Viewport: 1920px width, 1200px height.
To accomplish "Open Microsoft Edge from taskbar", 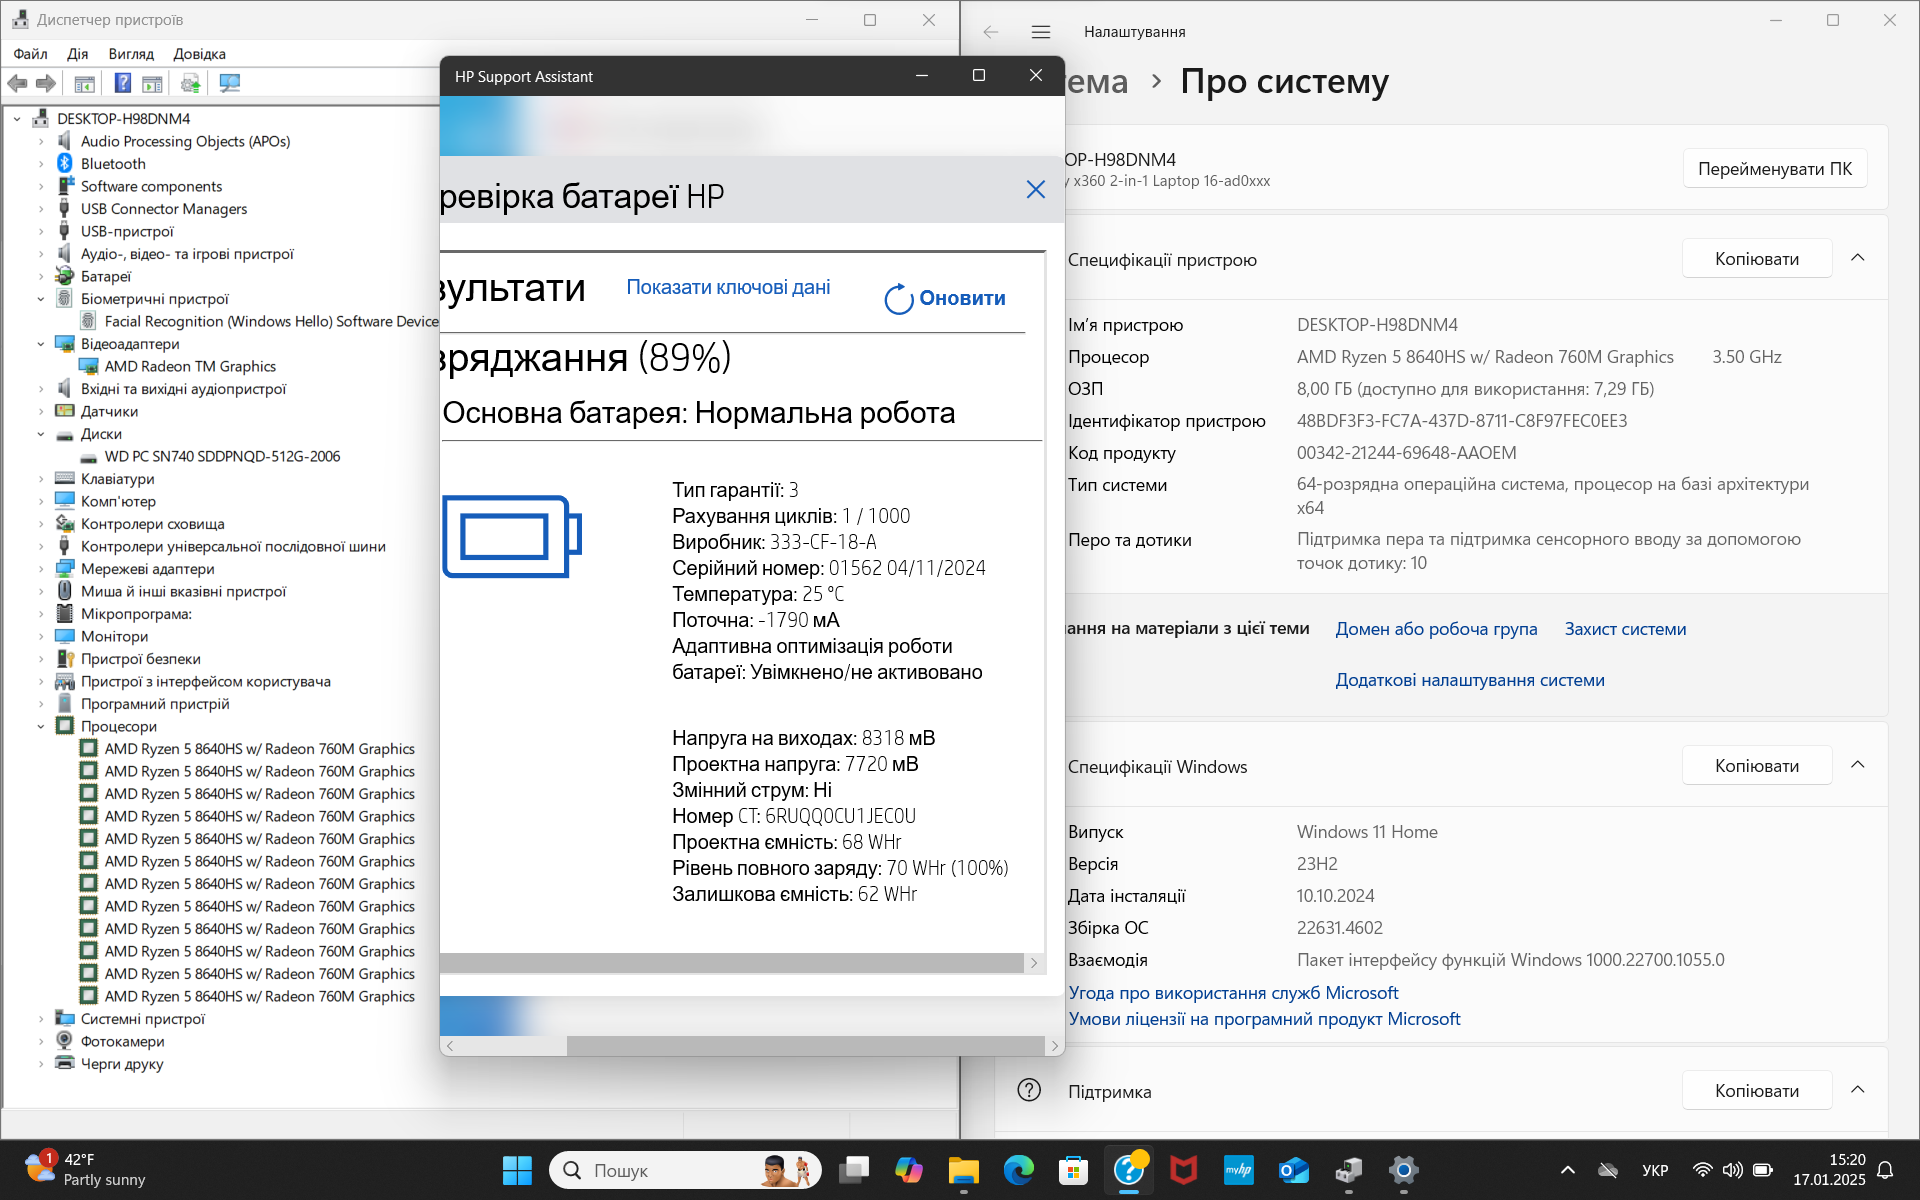I will [x=1019, y=1170].
